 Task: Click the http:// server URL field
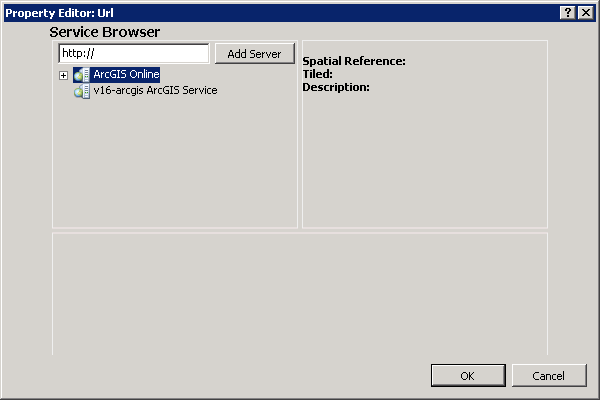point(134,53)
